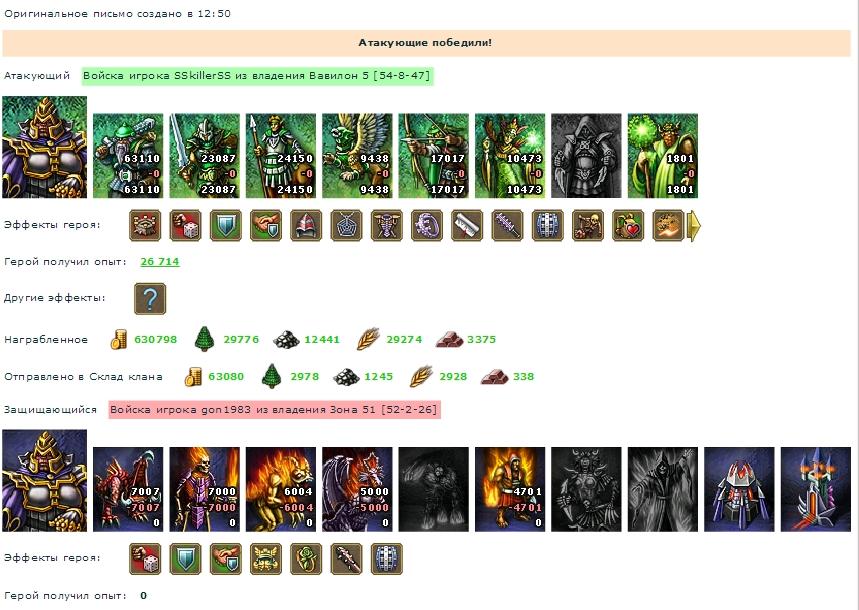Viewport: 859px width, 610px height.
Task: Click the attacker's dice luck effect icon
Action: tap(185, 225)
